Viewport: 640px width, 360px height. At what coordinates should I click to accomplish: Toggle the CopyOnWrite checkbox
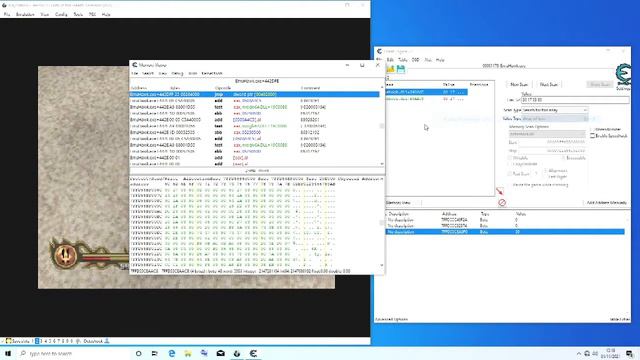[510, 164]
